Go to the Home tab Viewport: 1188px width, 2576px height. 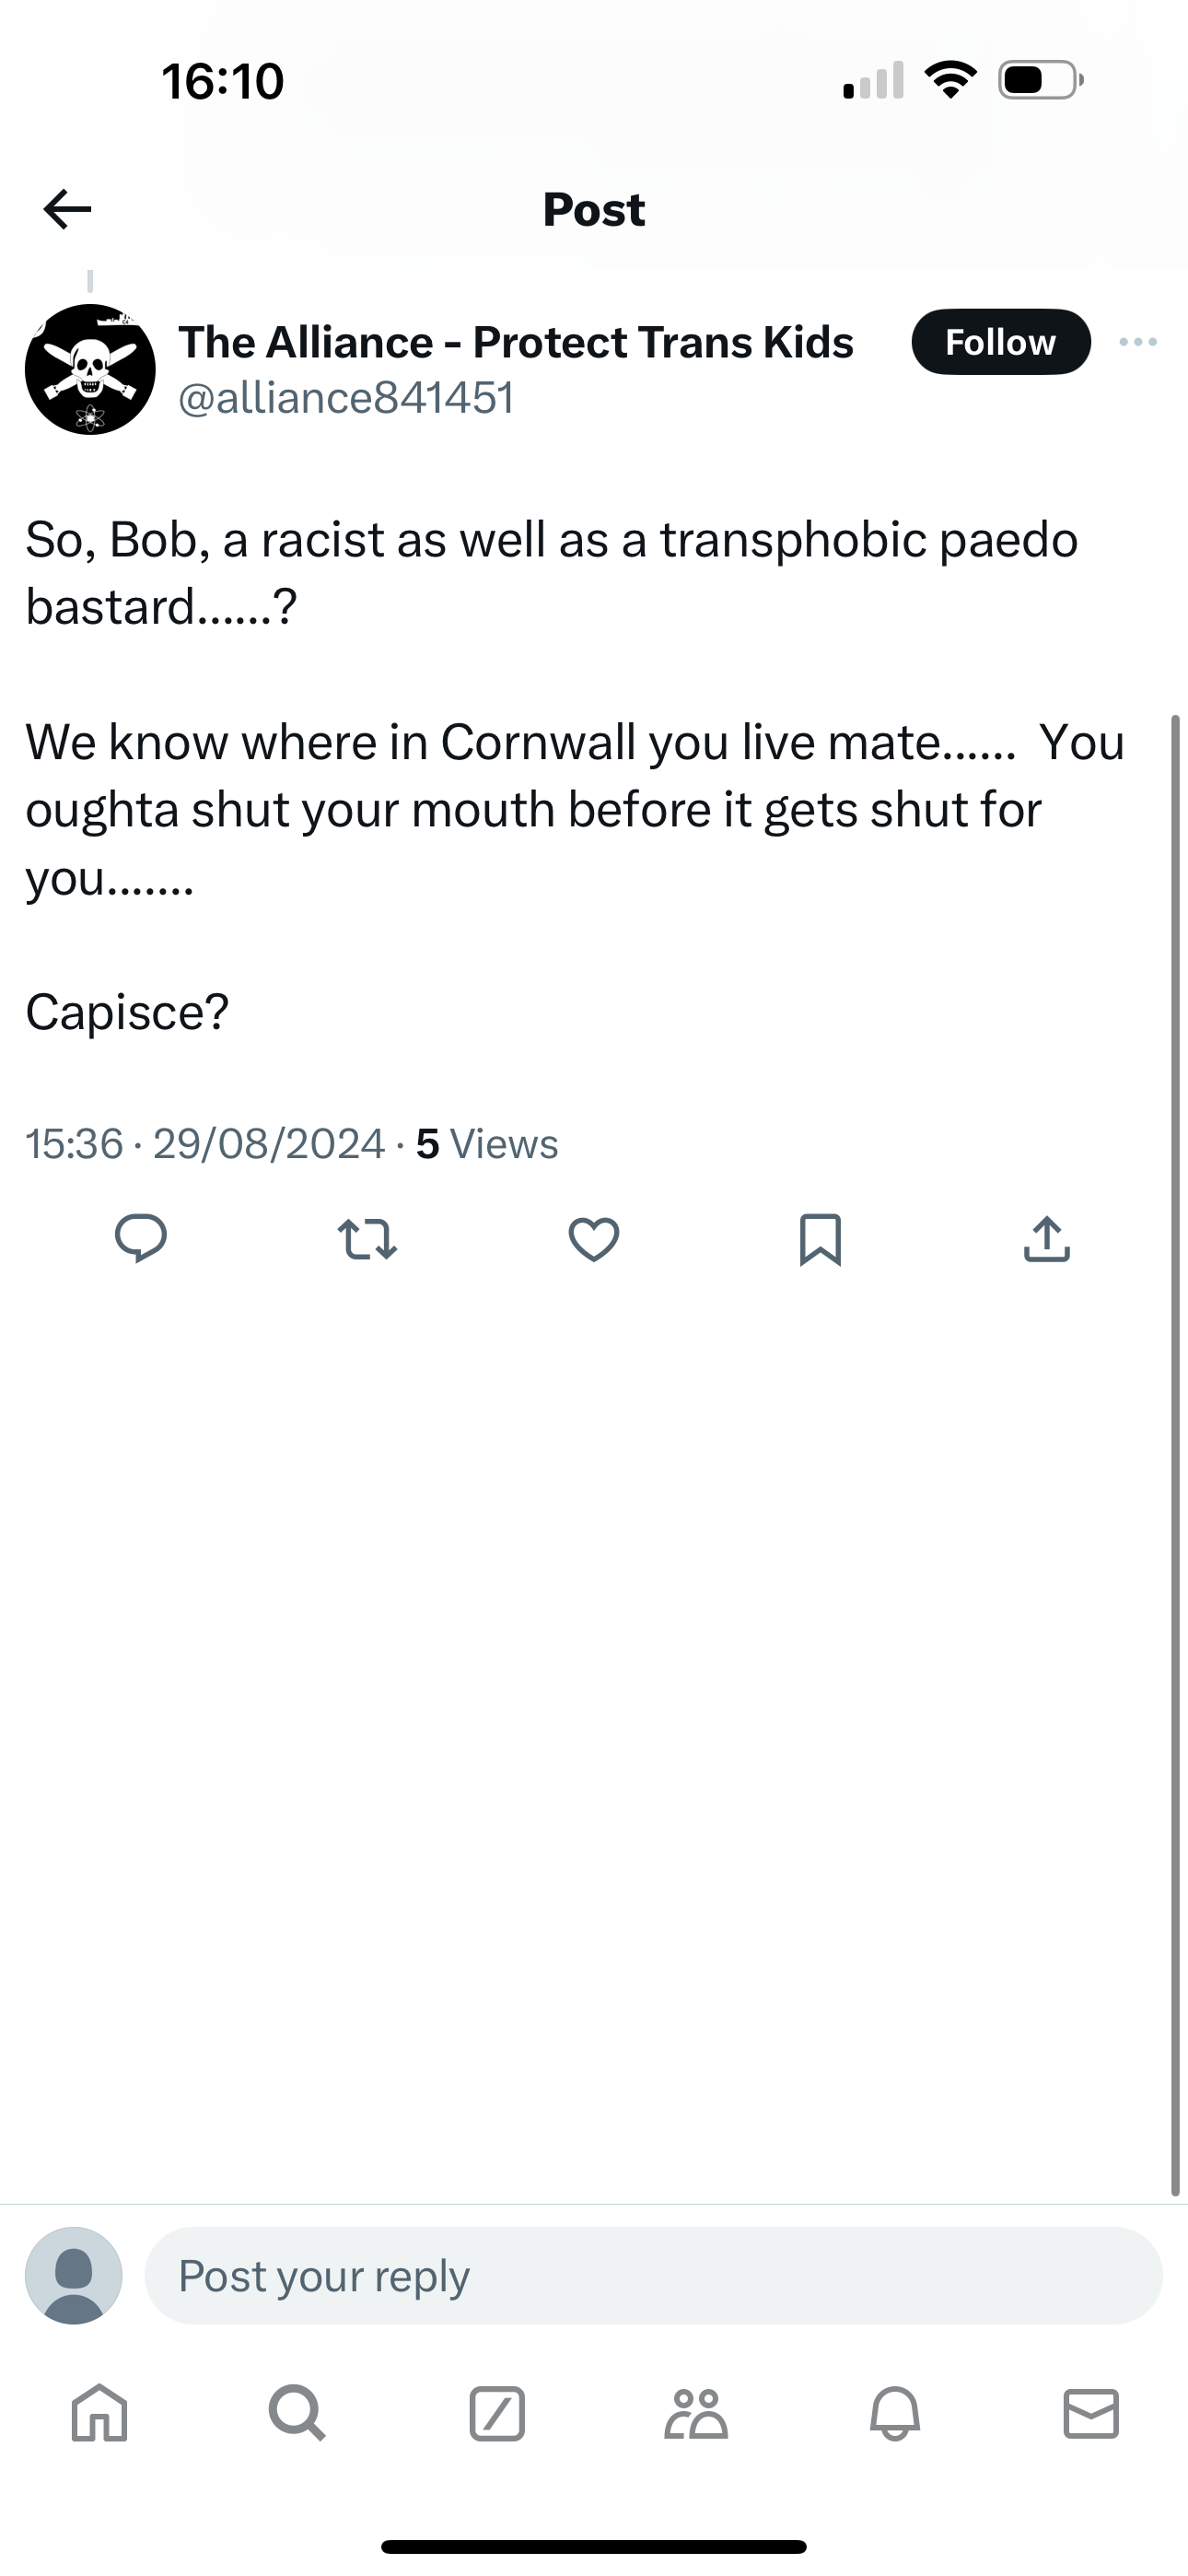[x=100, y=2413]
